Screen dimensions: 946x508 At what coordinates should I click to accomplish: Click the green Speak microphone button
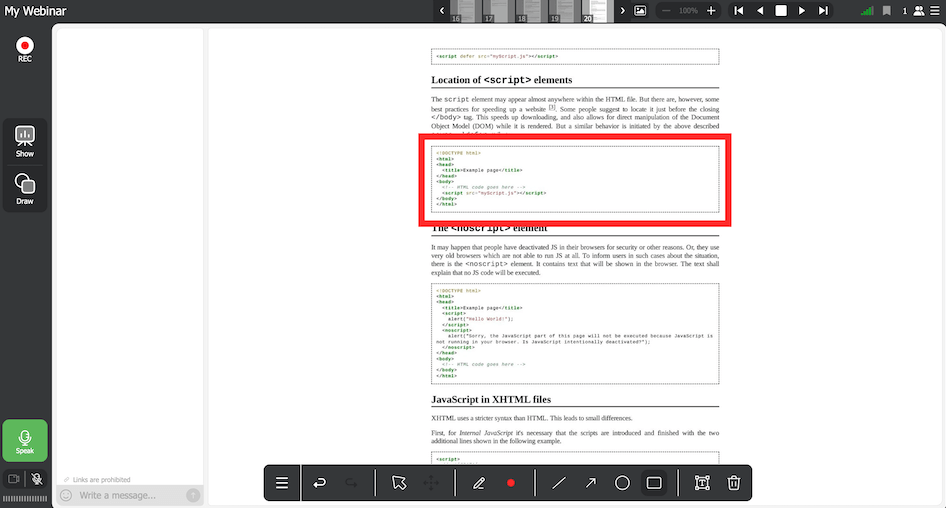pyautogui.click(x=25, y=441)
